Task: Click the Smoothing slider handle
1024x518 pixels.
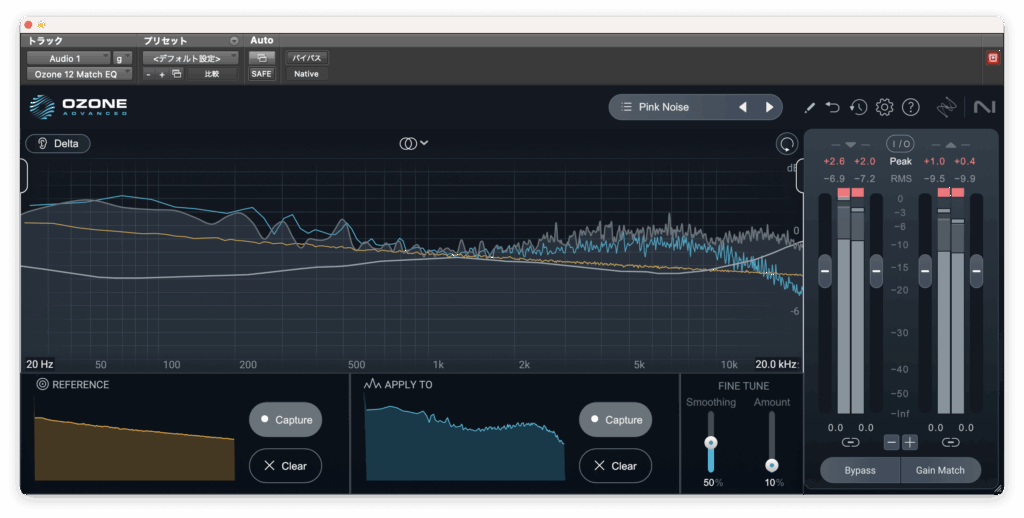Action: coord(711,442)
